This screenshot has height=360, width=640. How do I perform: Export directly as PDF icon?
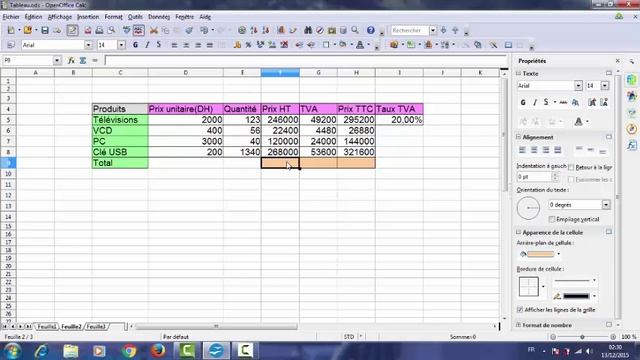point(88,30)
